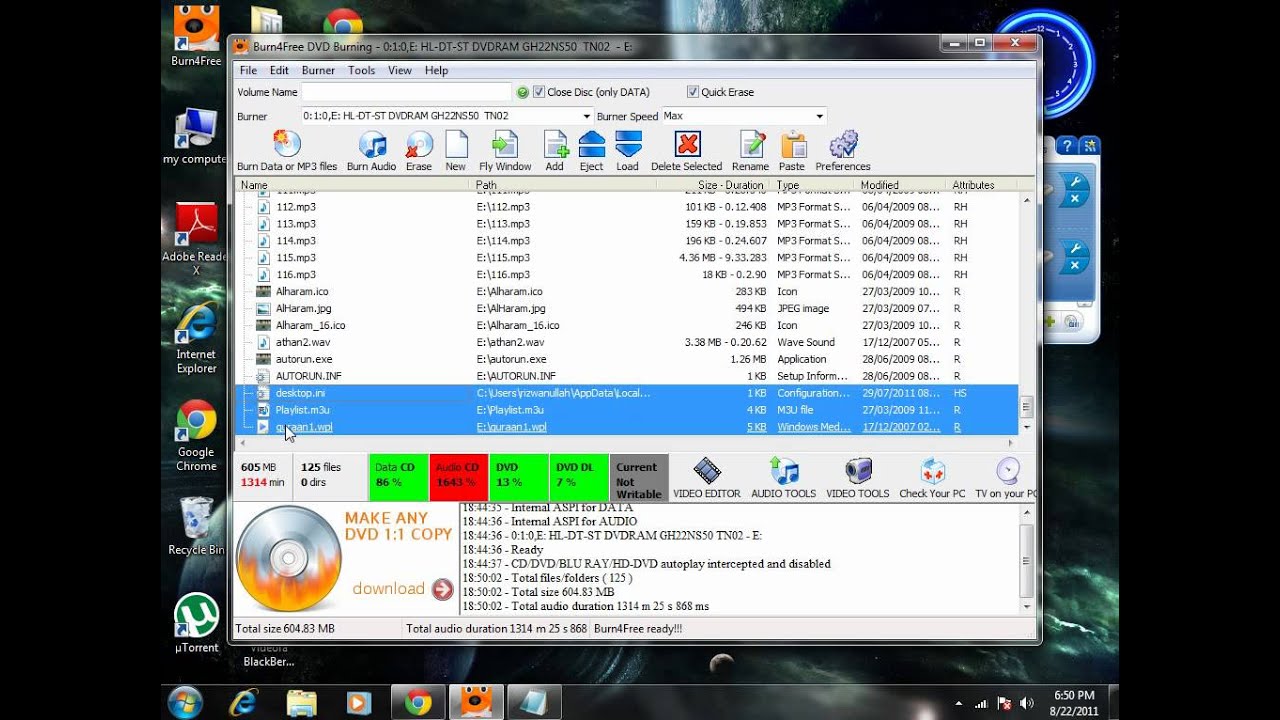This screenshot has width=1280, height=720.
Task: Open AUDIO TOOLS icon
Action: tap(784, 478)
